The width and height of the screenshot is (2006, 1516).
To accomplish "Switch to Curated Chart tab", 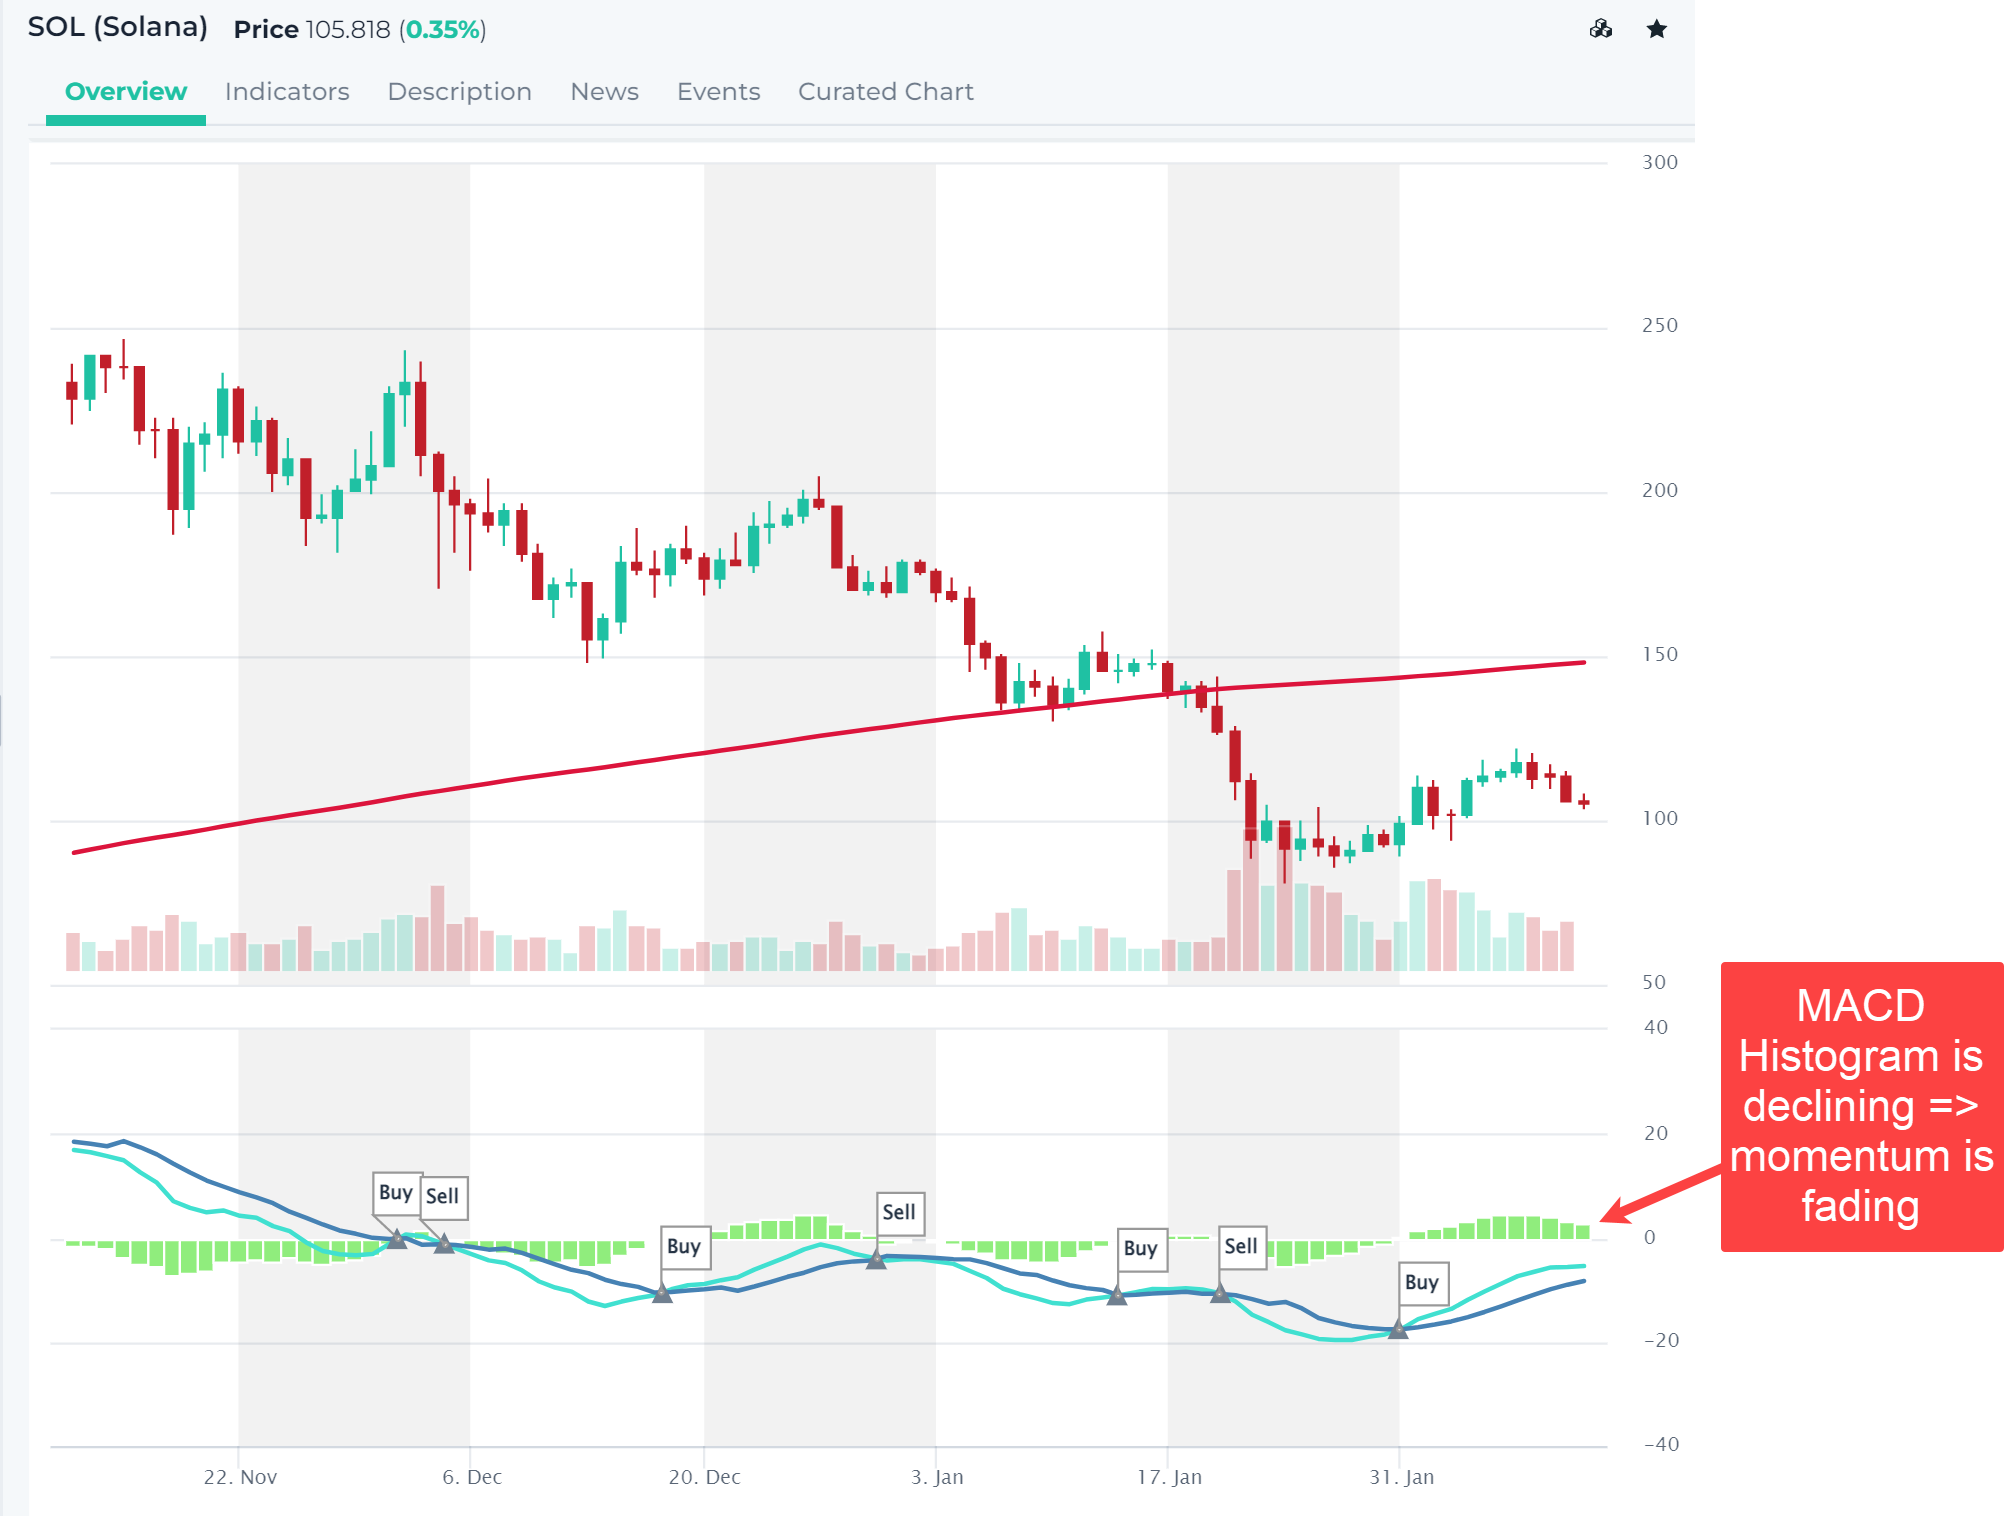I will pyautogui.click(x=885, y=92).
